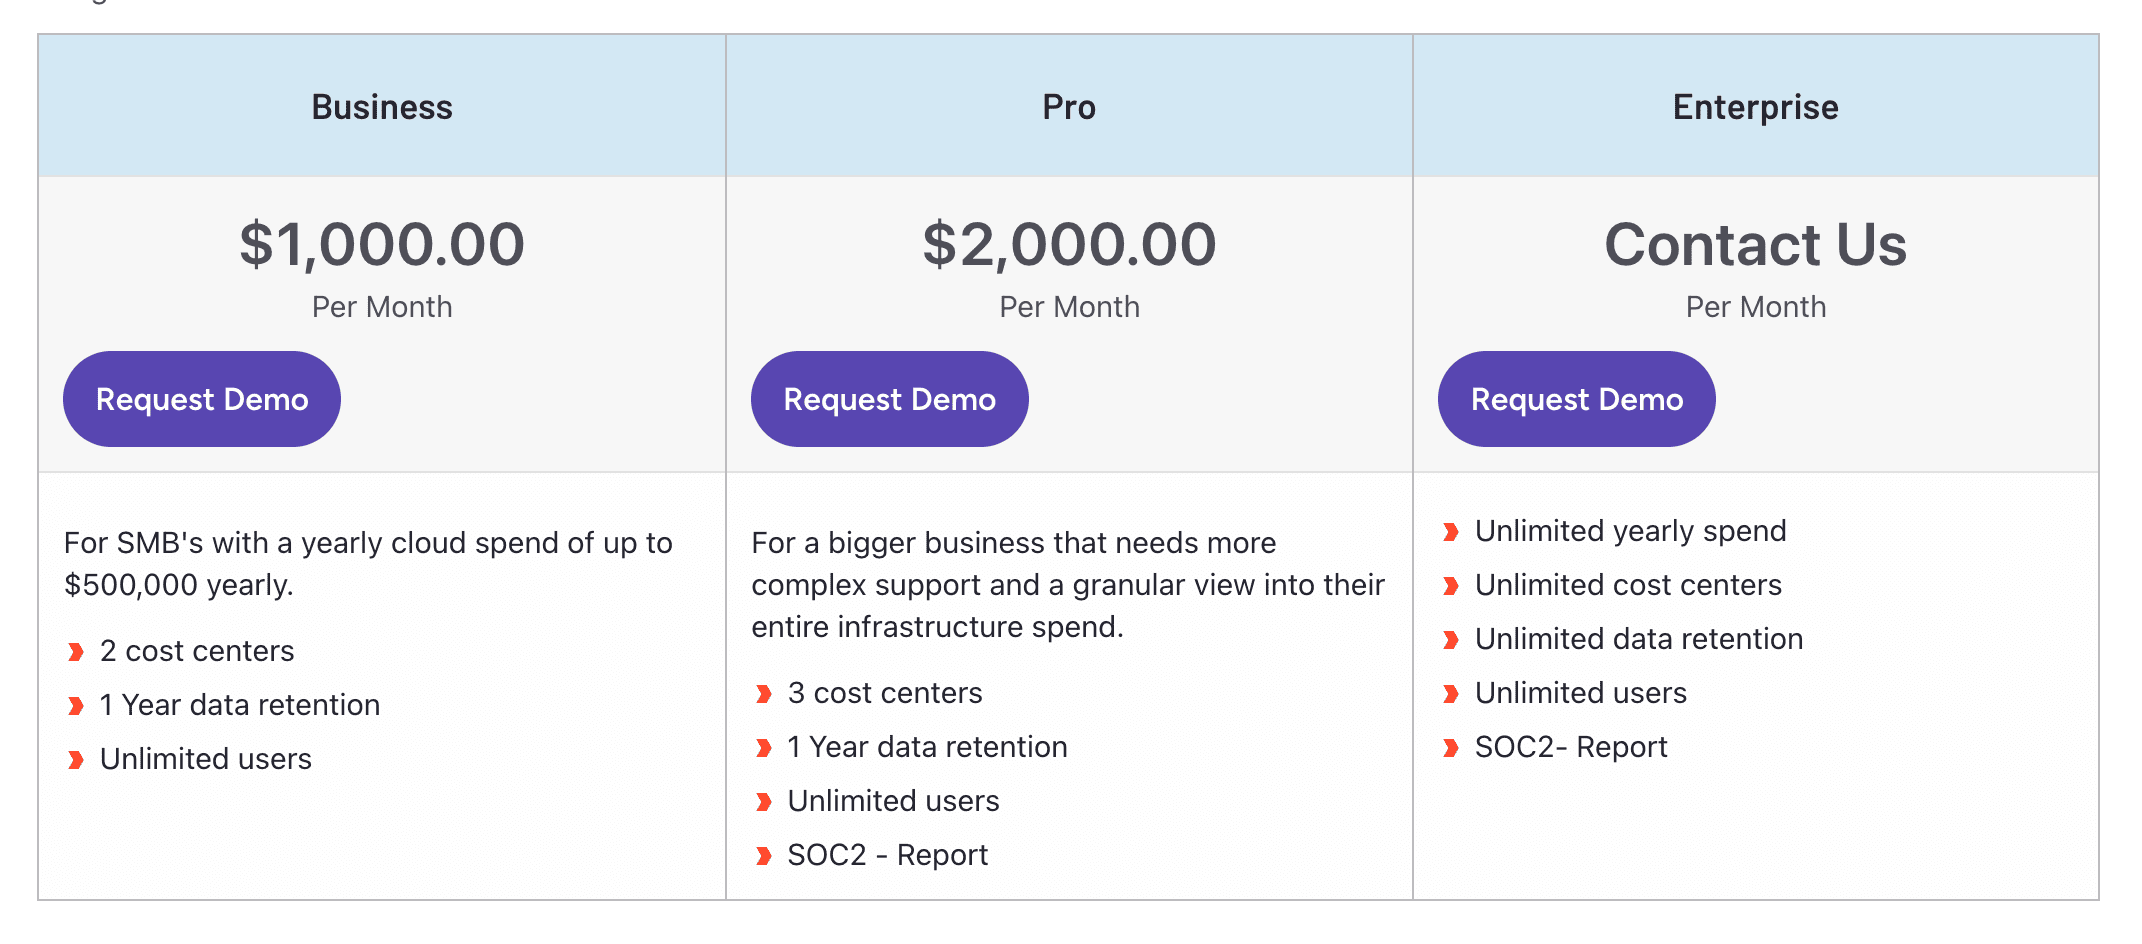Screen dimensions: 2142x944
Task: Click the $1,000.00 price label
Action: click(x=381, y=244)
